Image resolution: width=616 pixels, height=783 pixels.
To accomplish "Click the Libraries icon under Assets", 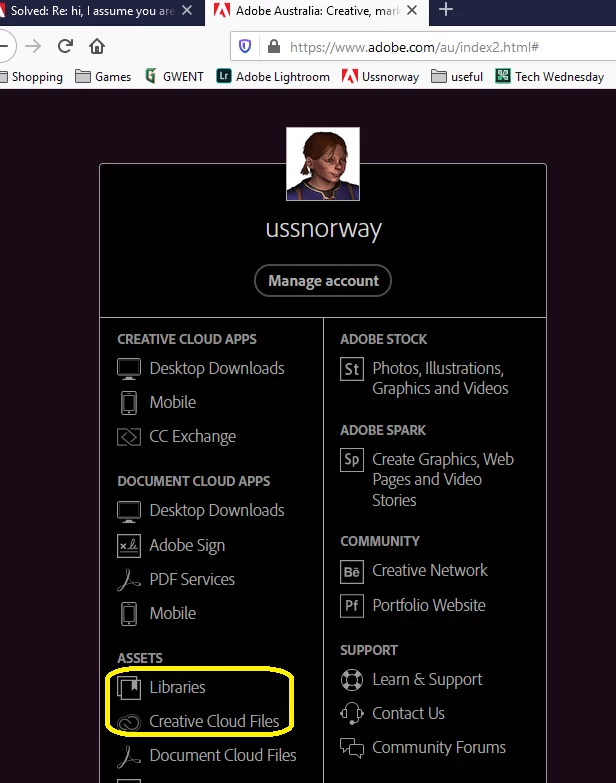I will point(129,688).
